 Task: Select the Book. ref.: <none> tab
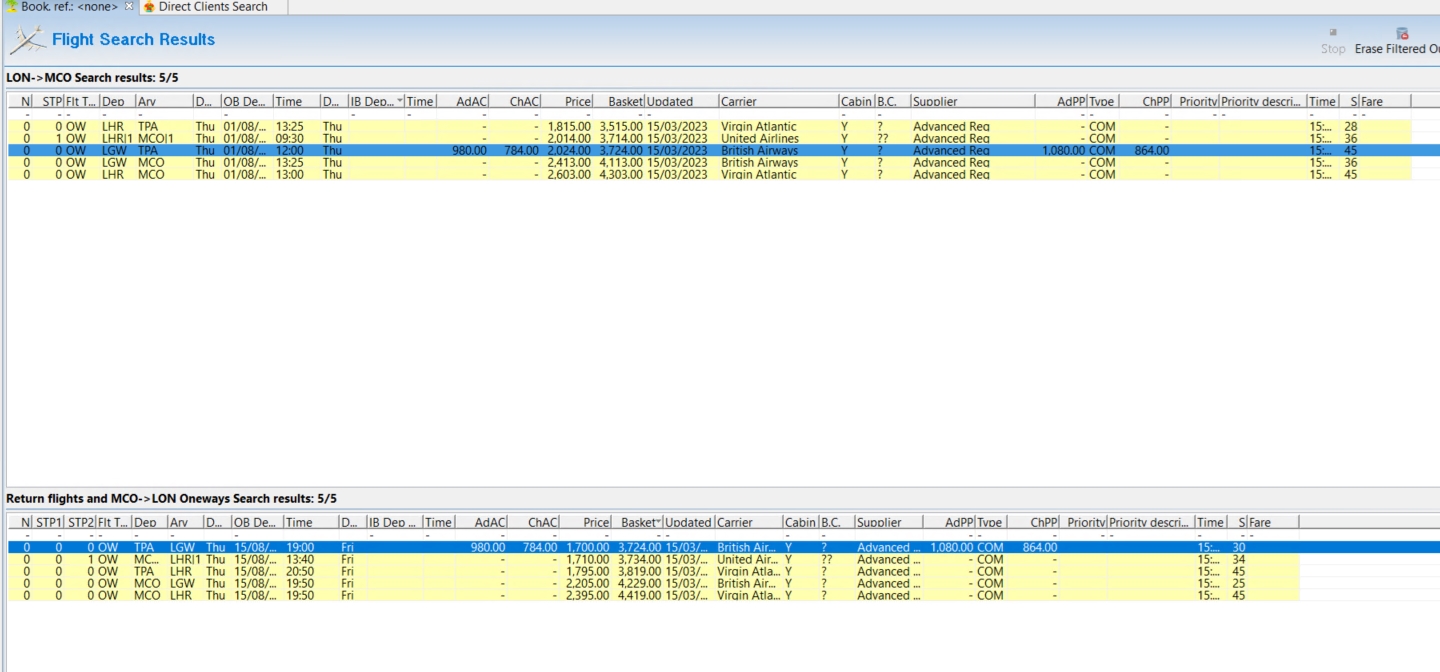69,7
